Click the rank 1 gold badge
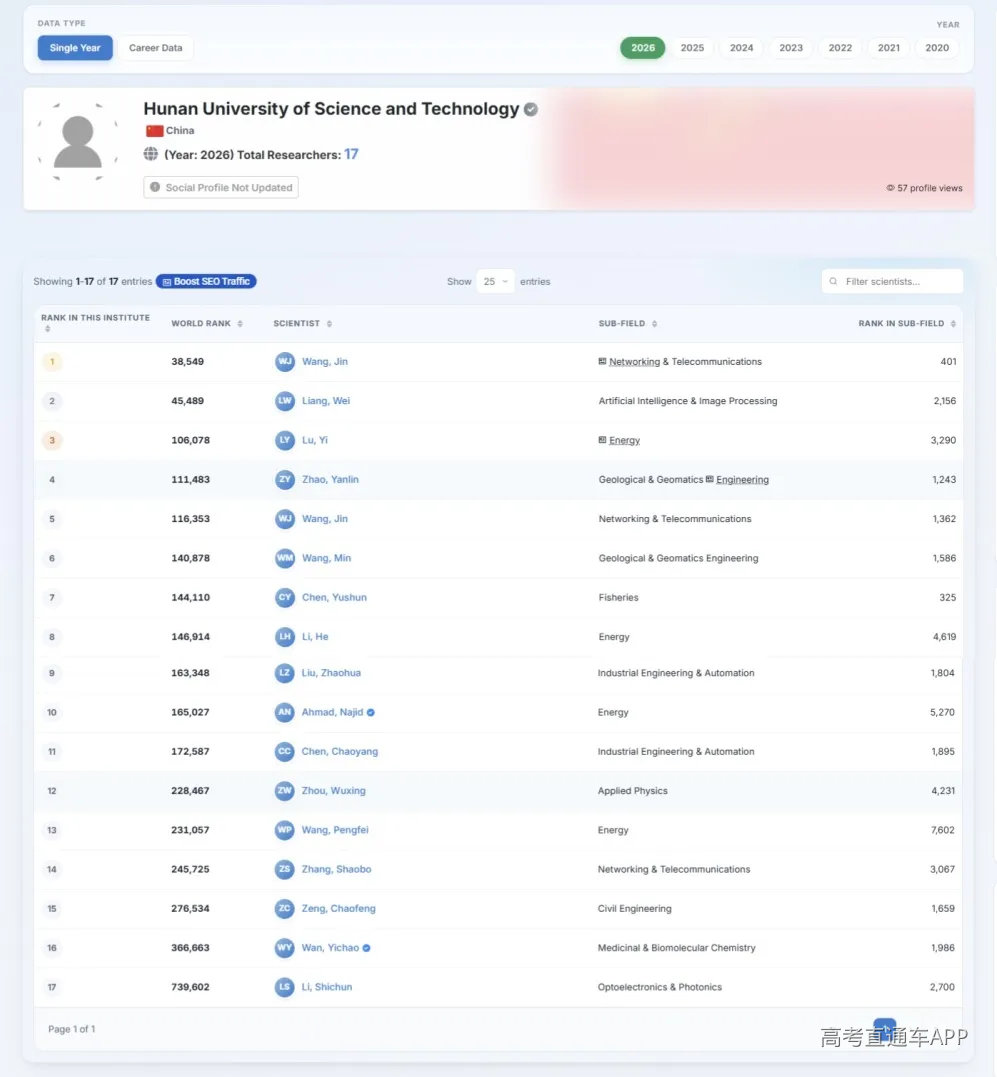Image resolution: width=997 pixels, height=1077 pixels. click(51, 362)
